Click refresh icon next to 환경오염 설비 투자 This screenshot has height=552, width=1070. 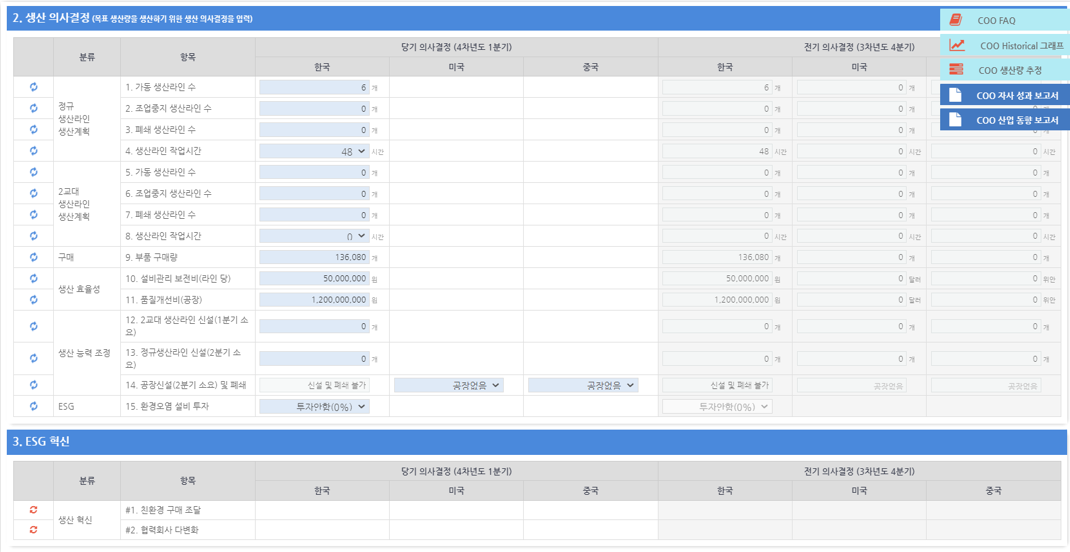(x=33, y=406)
